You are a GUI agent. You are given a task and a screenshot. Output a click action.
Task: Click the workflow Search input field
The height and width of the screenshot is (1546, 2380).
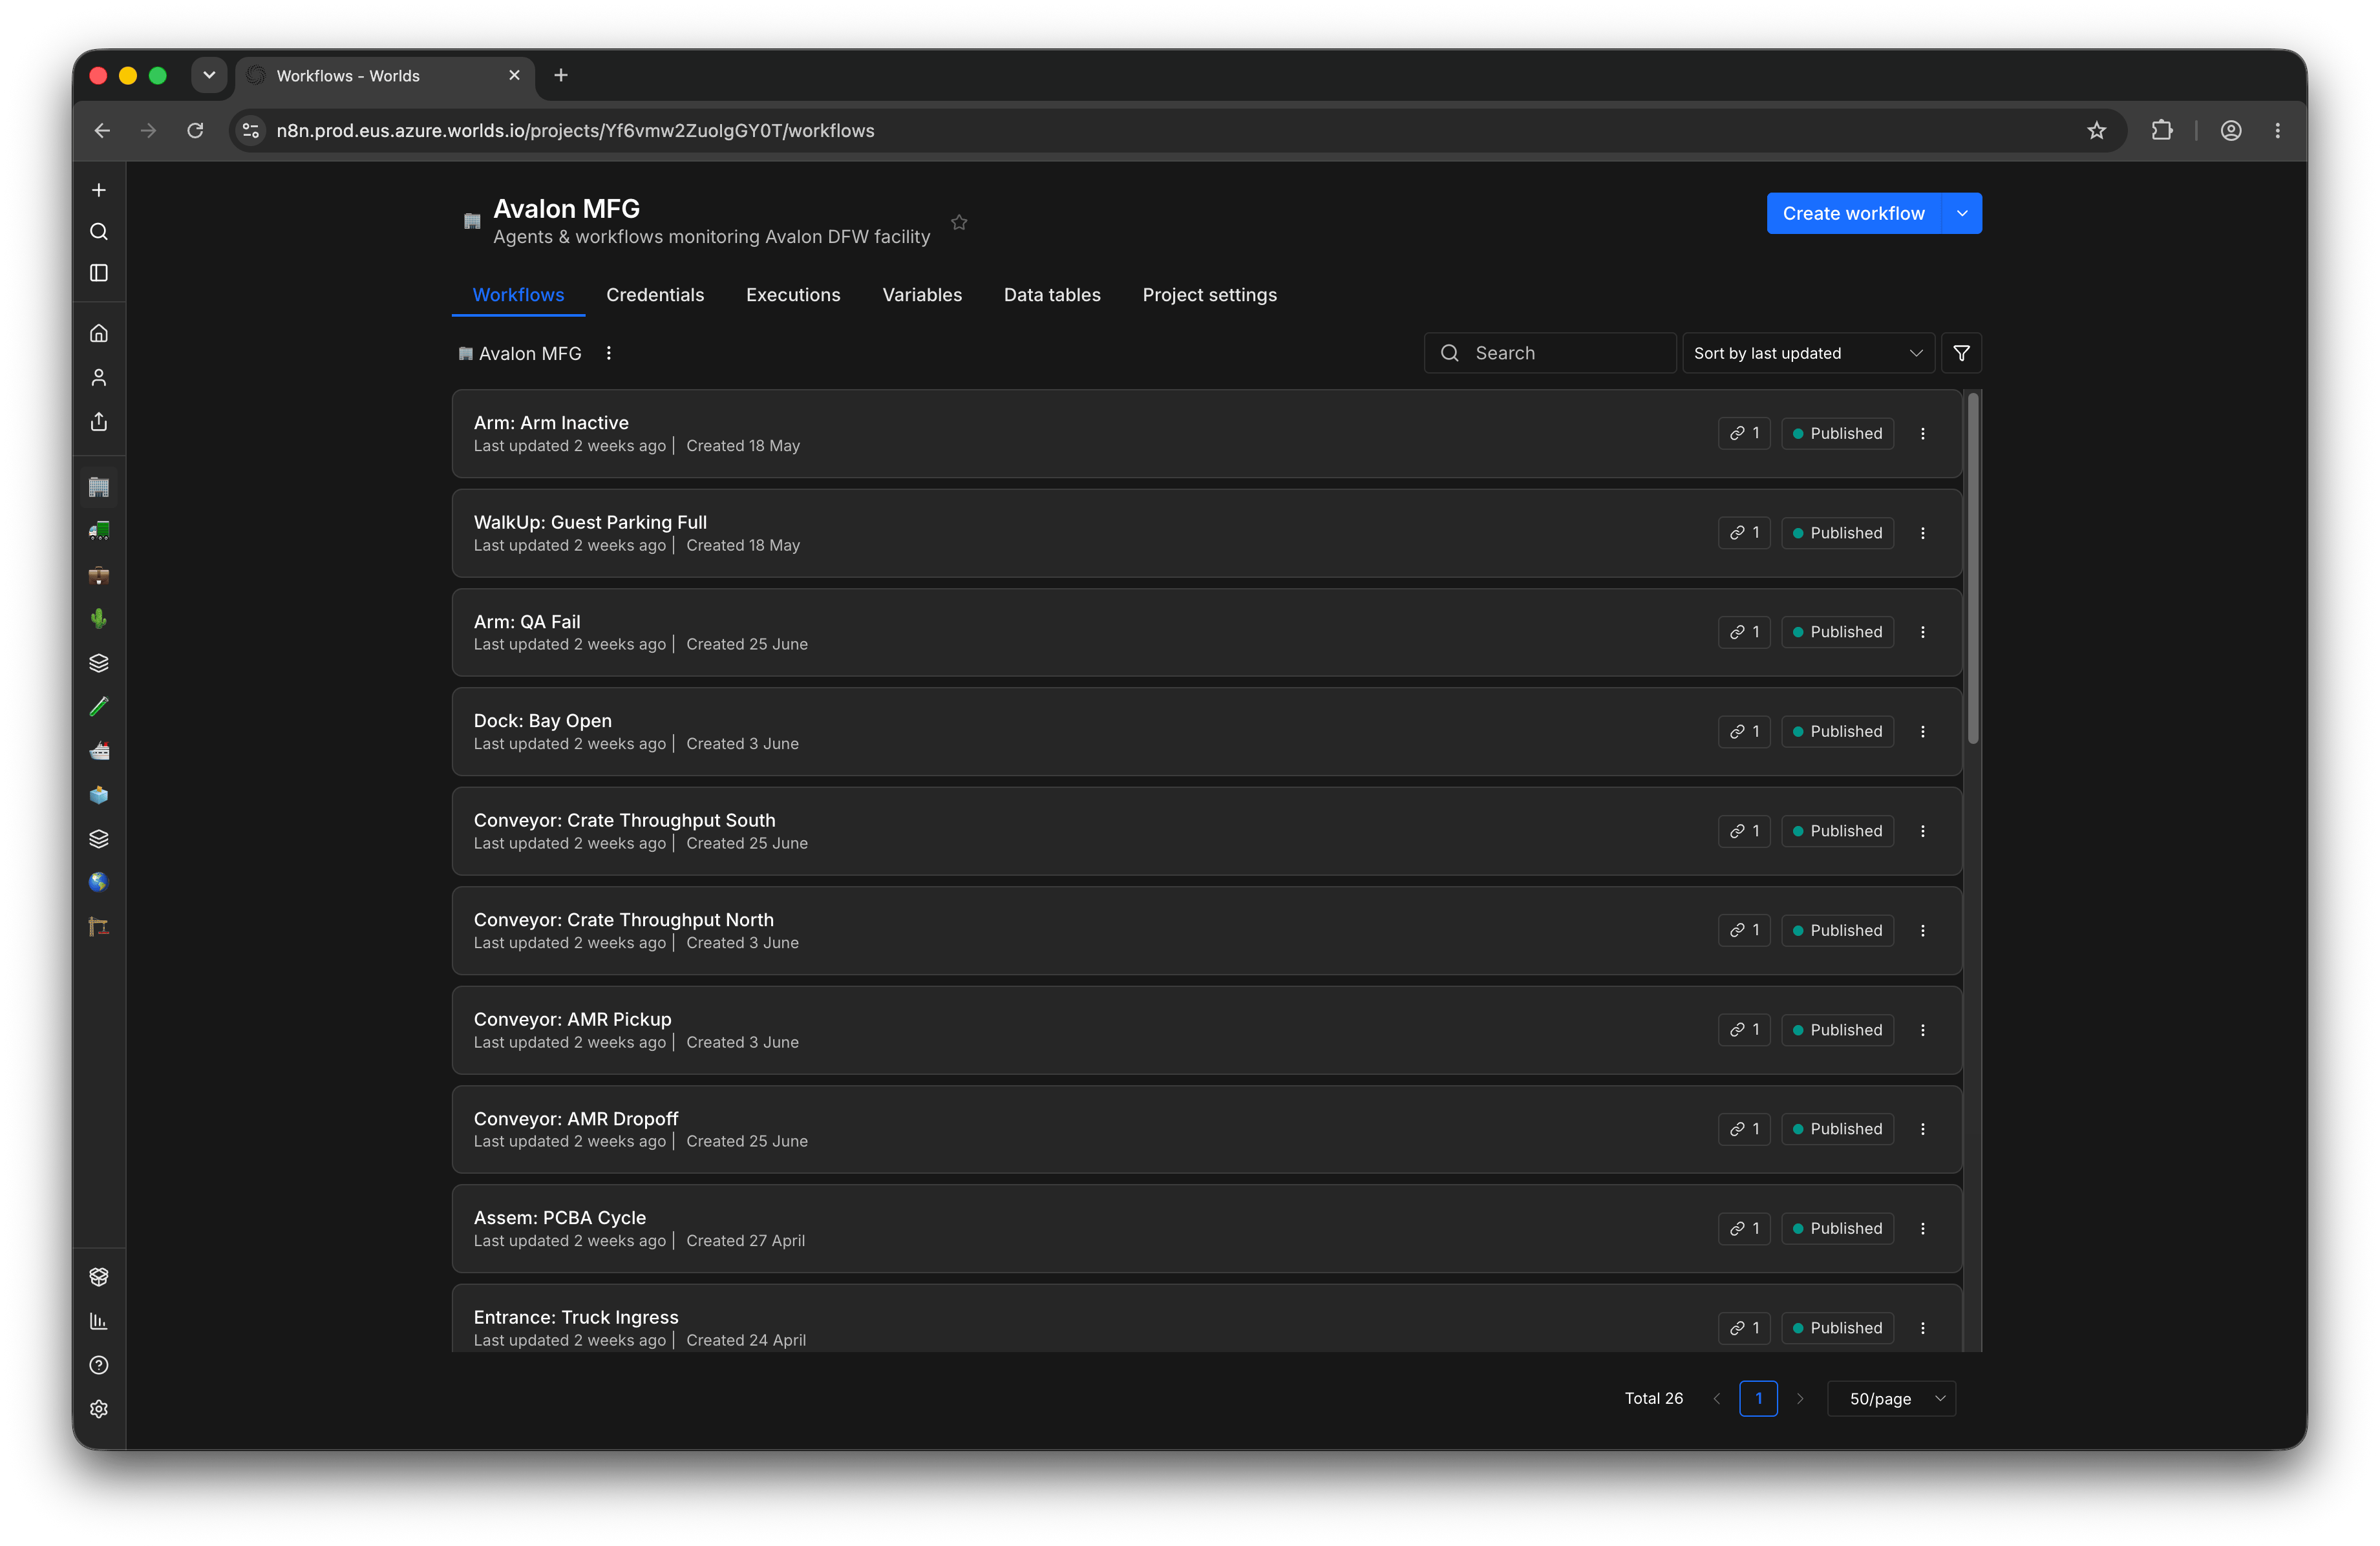point(1550,353)
